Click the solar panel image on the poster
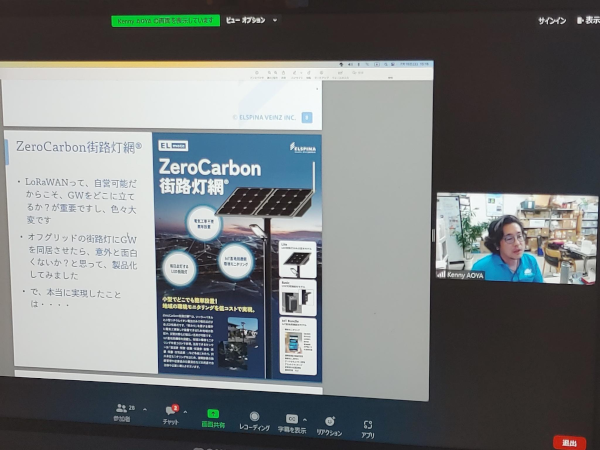The width and height of the screenshot is (600, 450). (x=264, y=202)
